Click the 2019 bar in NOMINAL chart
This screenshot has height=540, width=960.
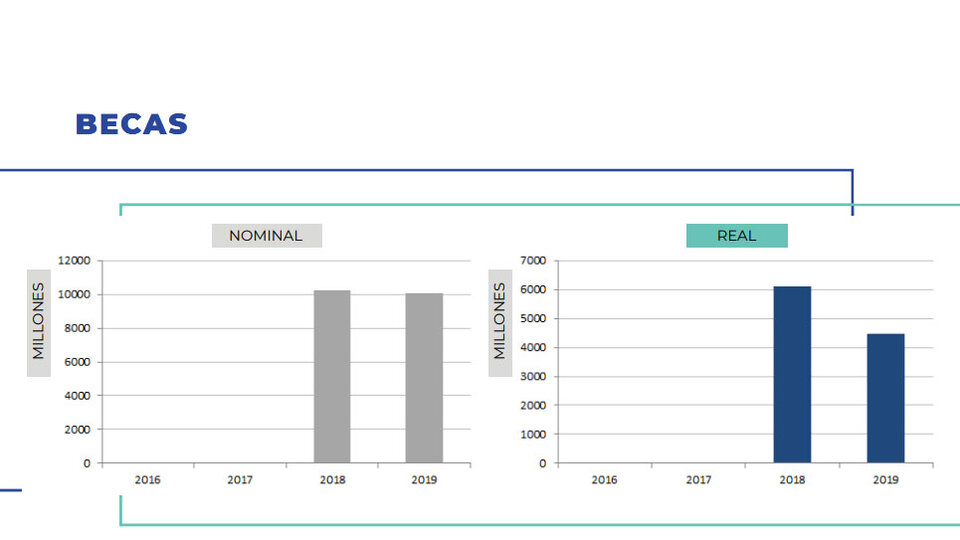(x=424, y=378)
